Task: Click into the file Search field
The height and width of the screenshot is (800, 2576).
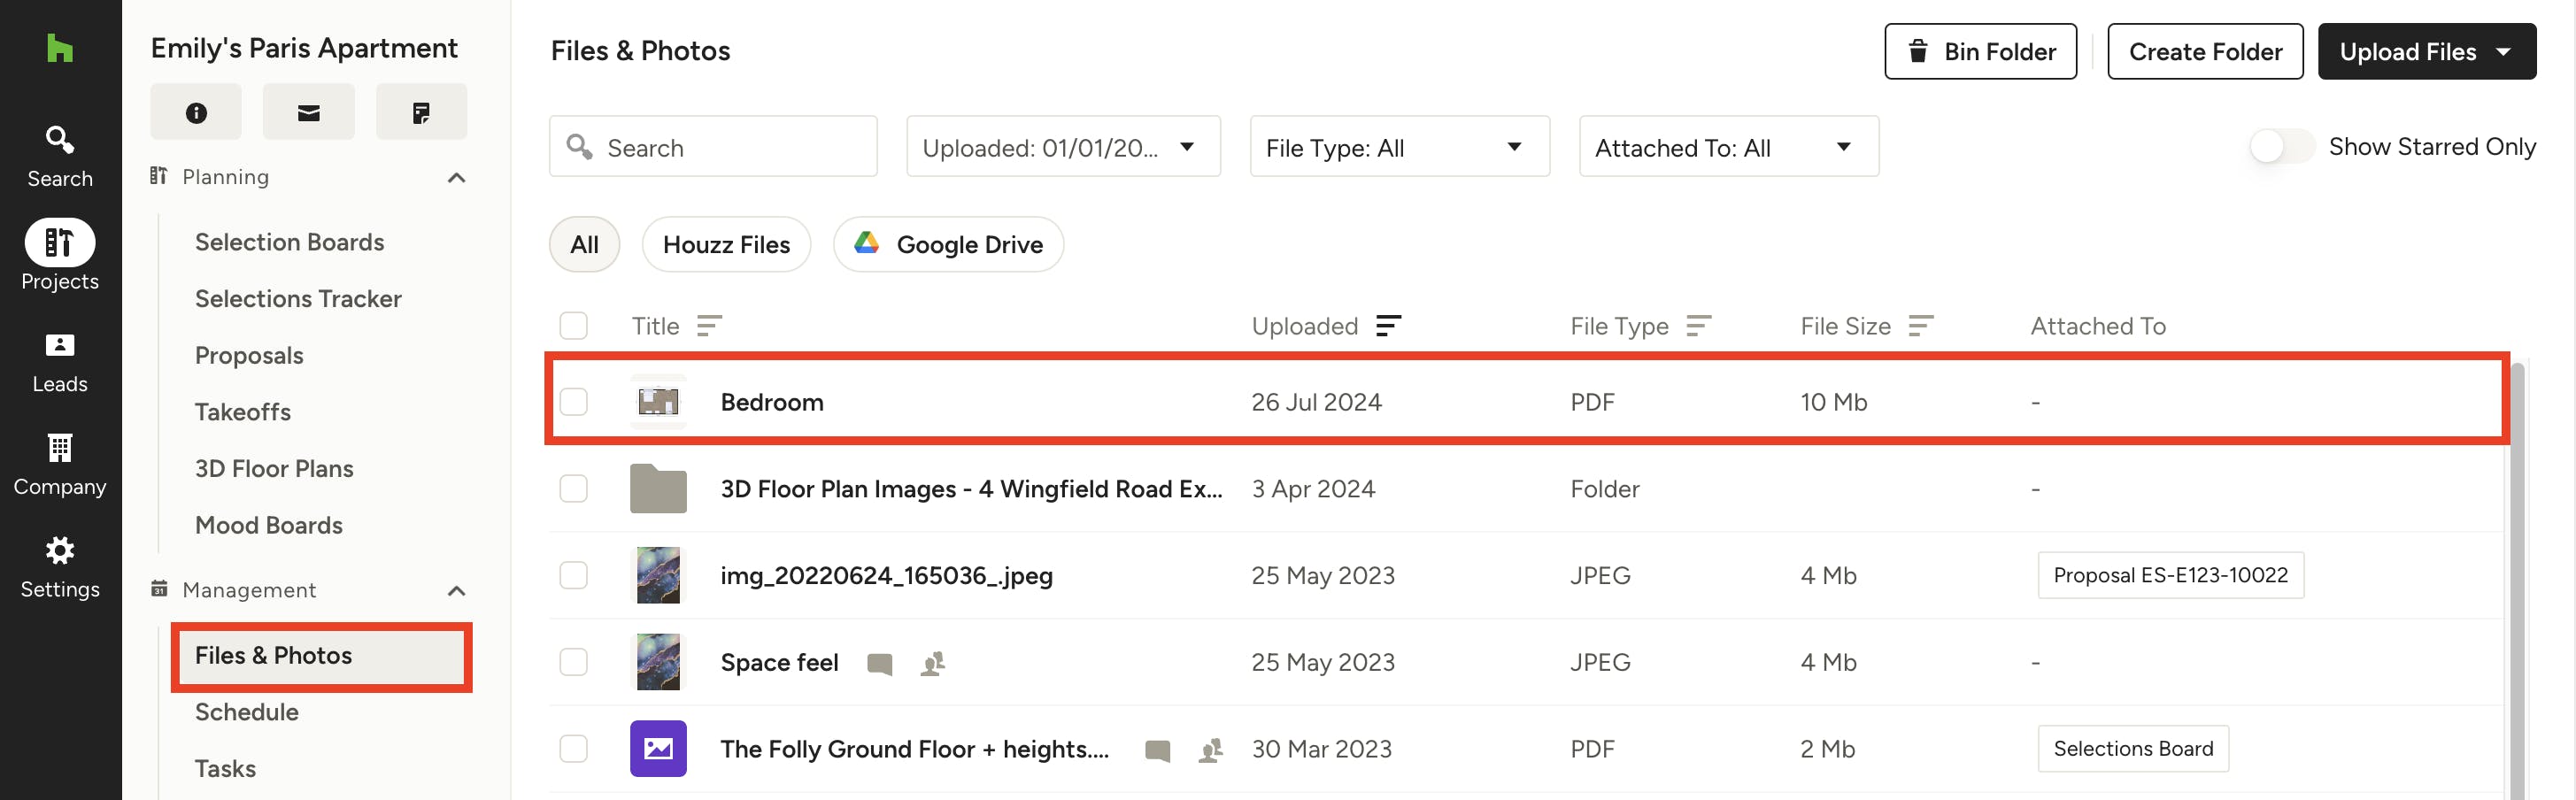Action: (713, 147)
